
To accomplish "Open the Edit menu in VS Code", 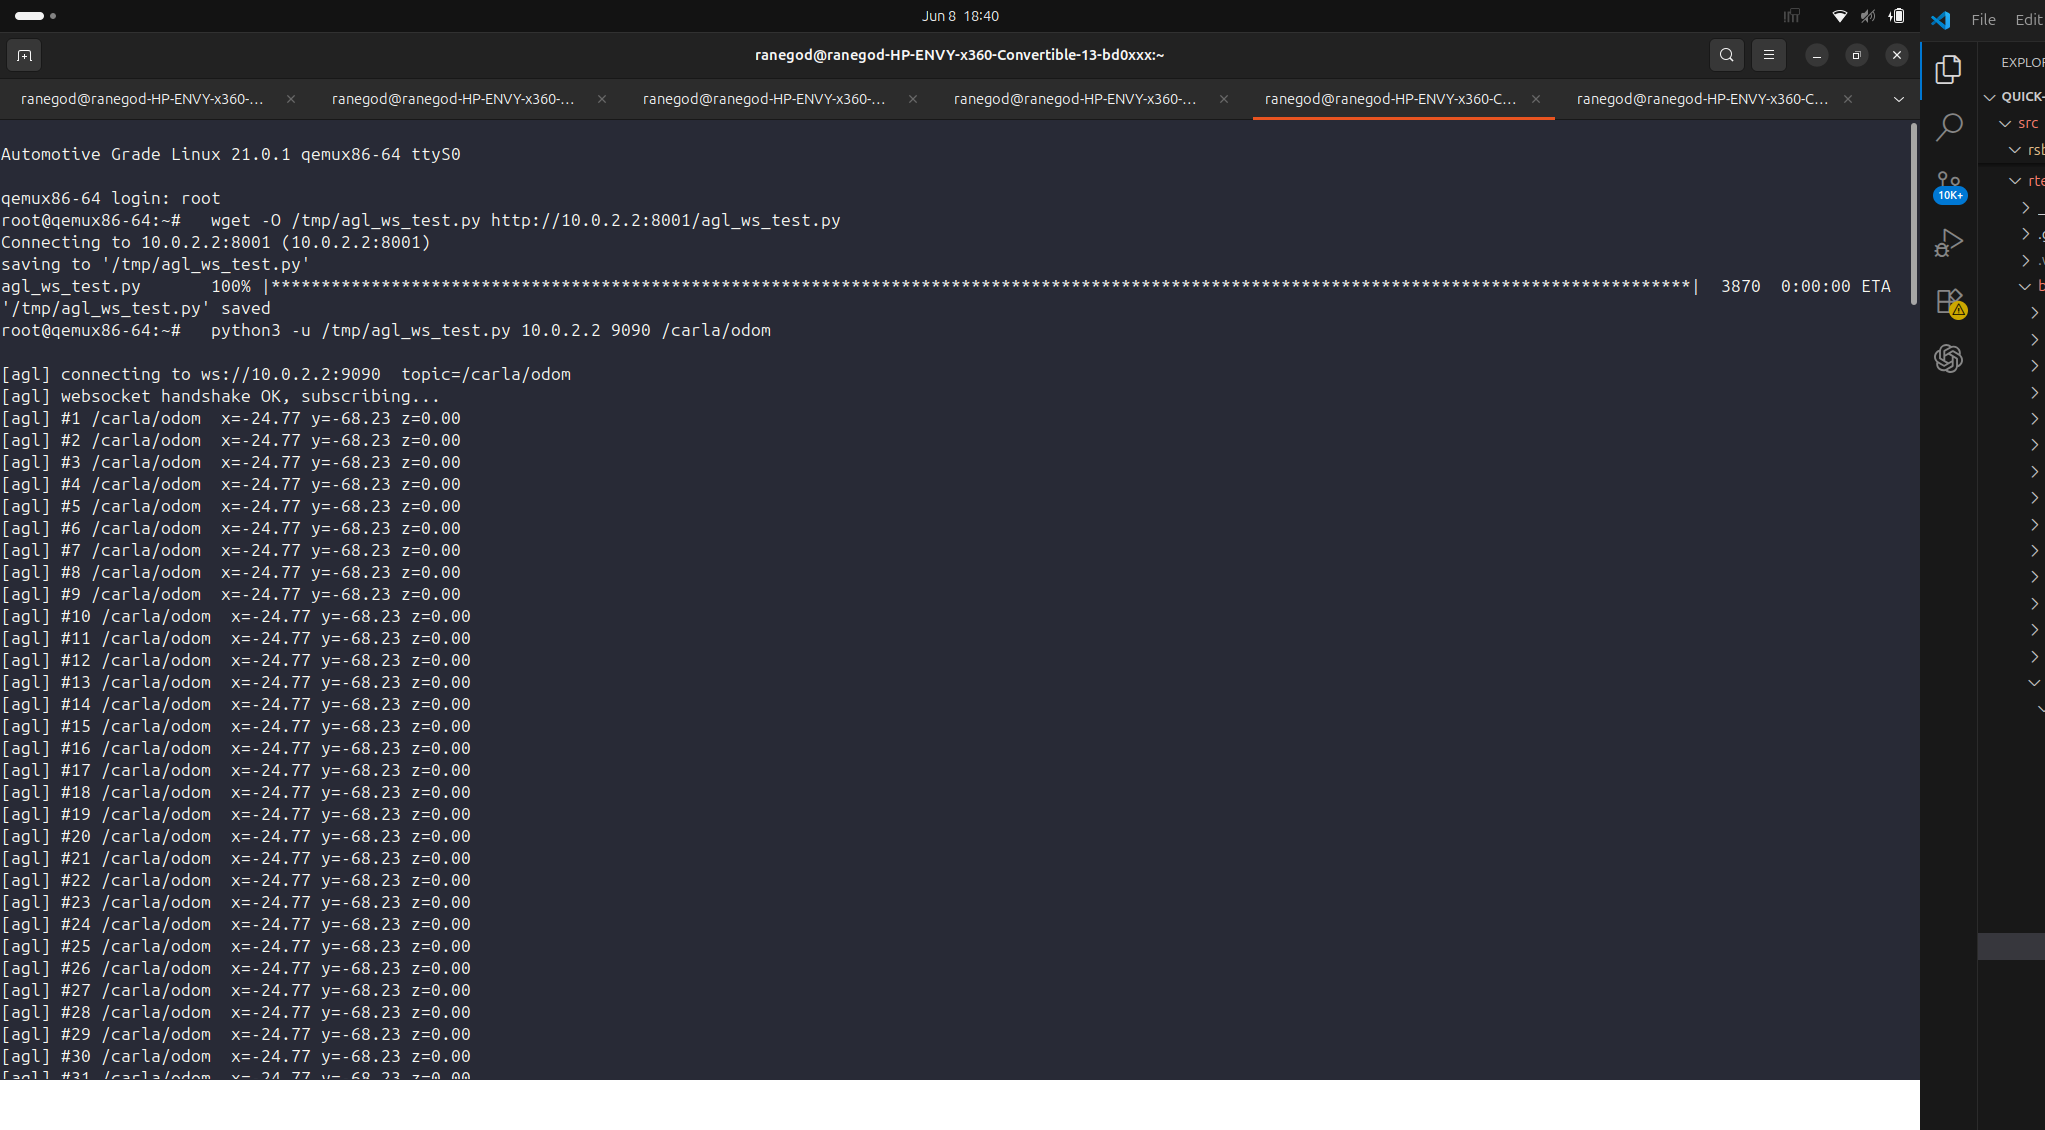I will (2029, 20).
